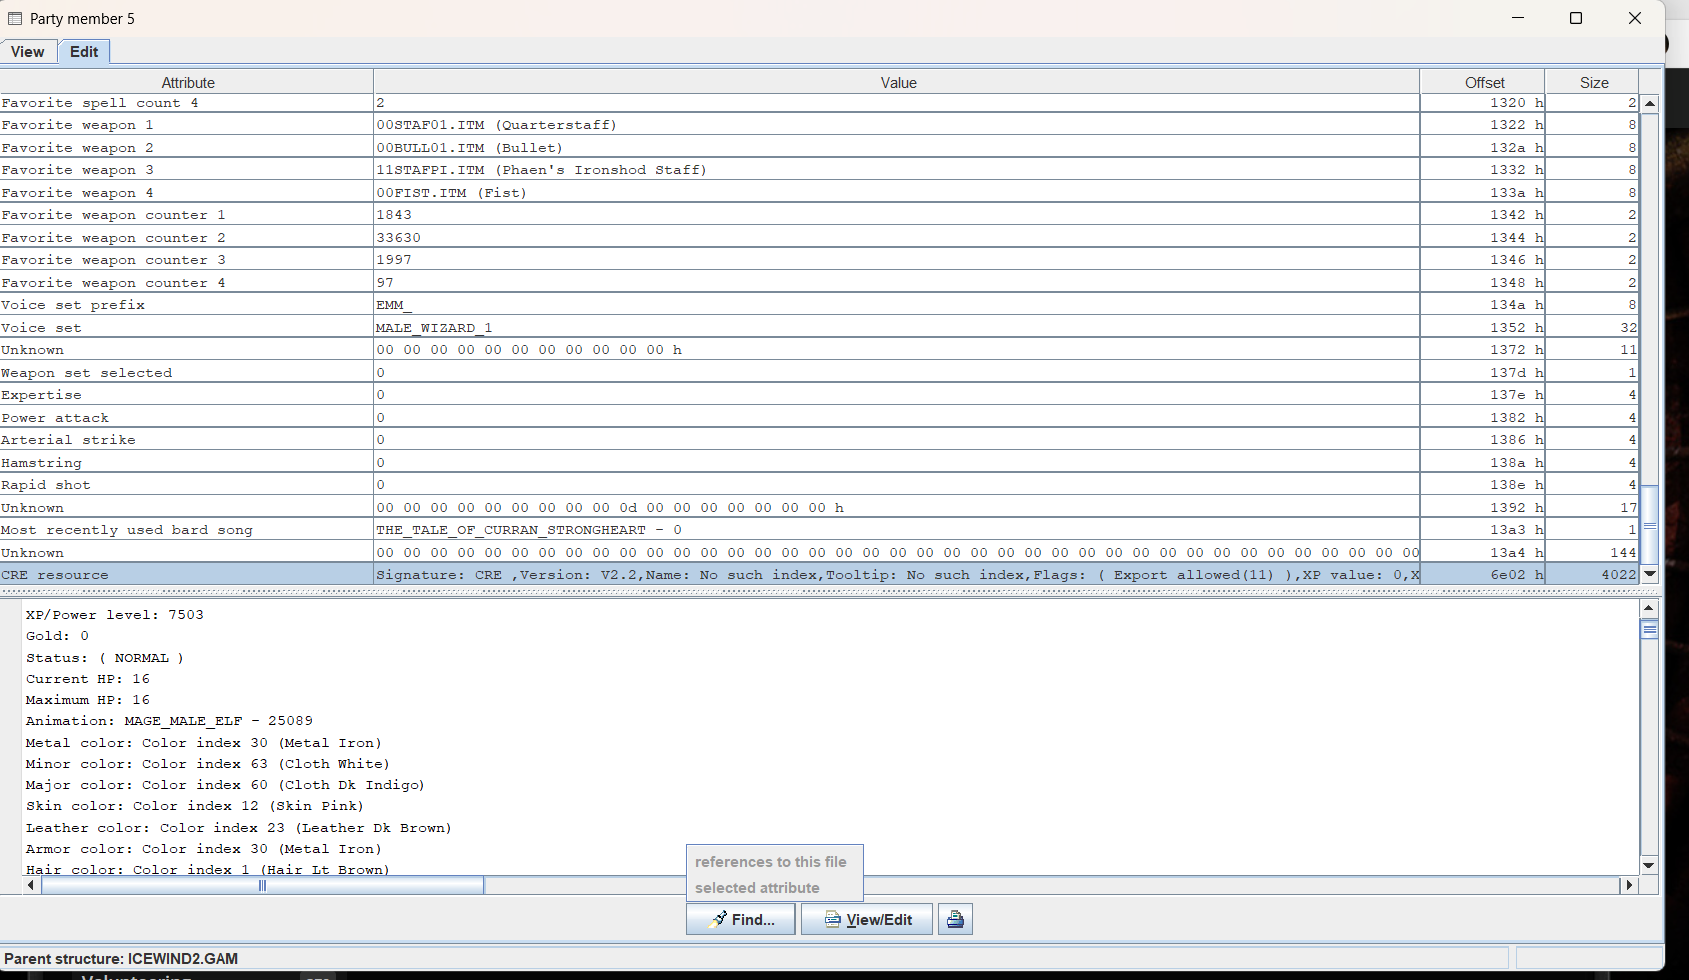
Task: Select Most recently used bard song row
Action: 819,530
